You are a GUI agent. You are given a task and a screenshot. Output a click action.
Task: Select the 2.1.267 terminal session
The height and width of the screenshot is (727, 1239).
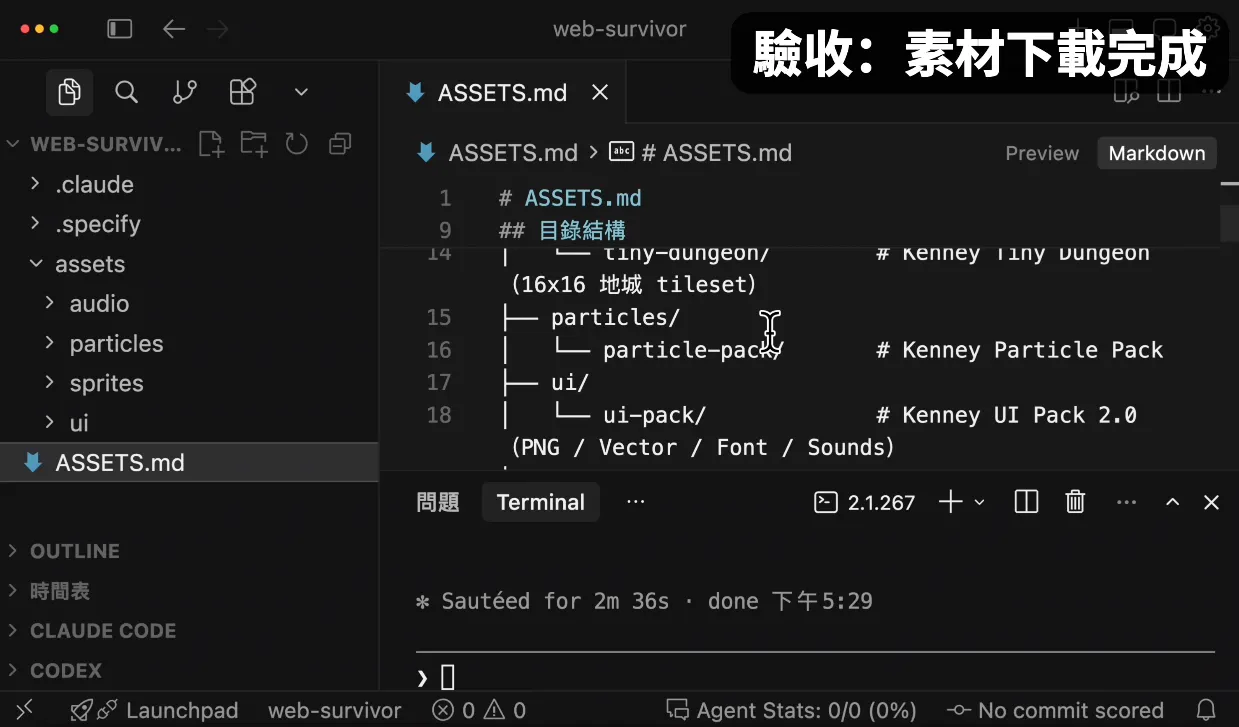pyautogui.click(x=865, y=502)
